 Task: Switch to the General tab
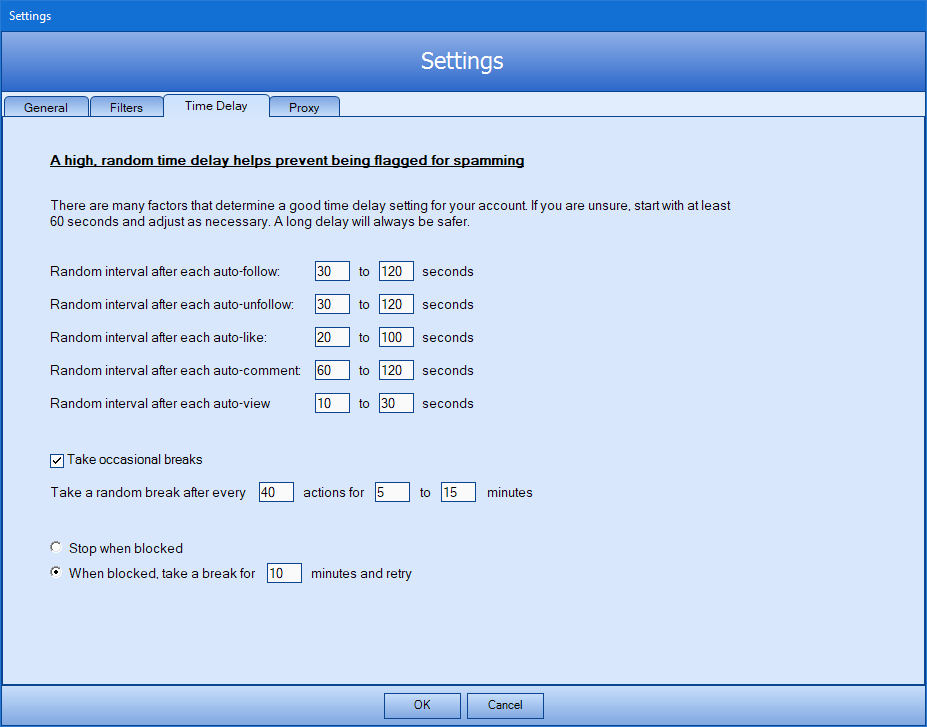click(x=46, y=107)
